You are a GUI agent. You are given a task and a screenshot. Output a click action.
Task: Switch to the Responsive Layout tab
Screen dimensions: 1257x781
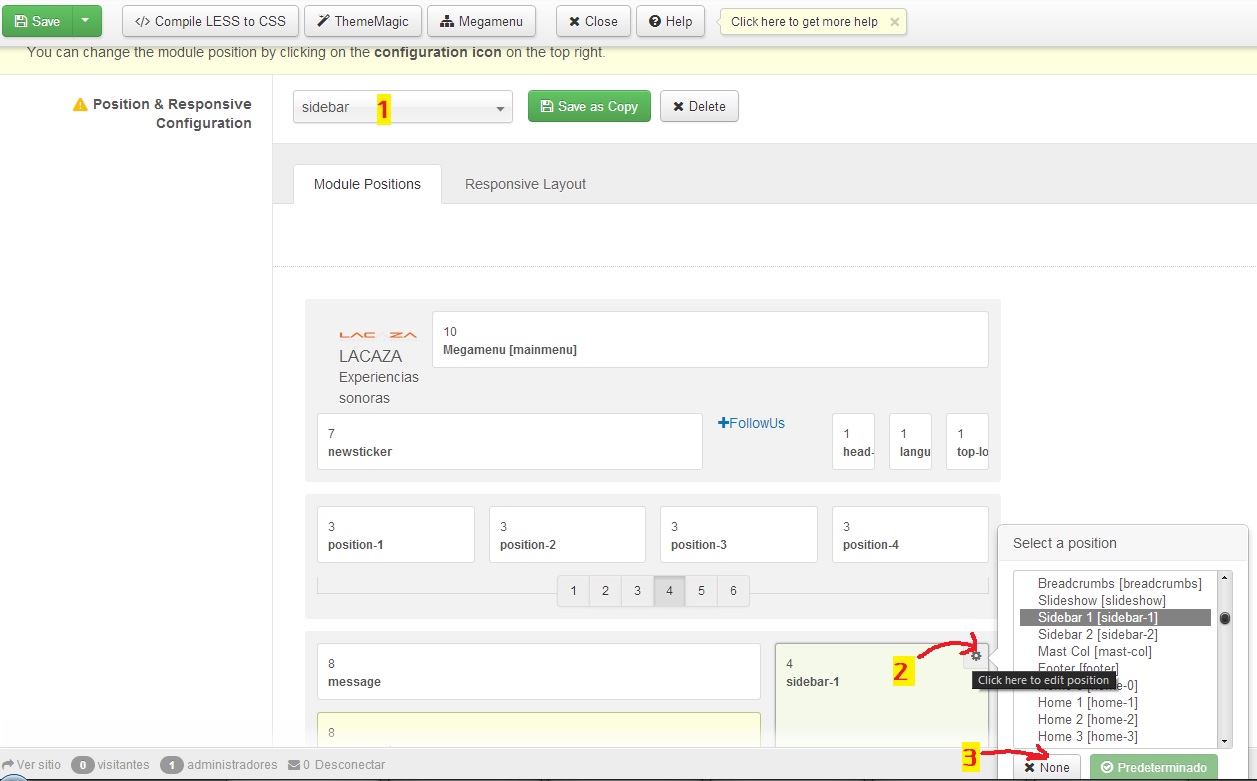click(525, 184)
